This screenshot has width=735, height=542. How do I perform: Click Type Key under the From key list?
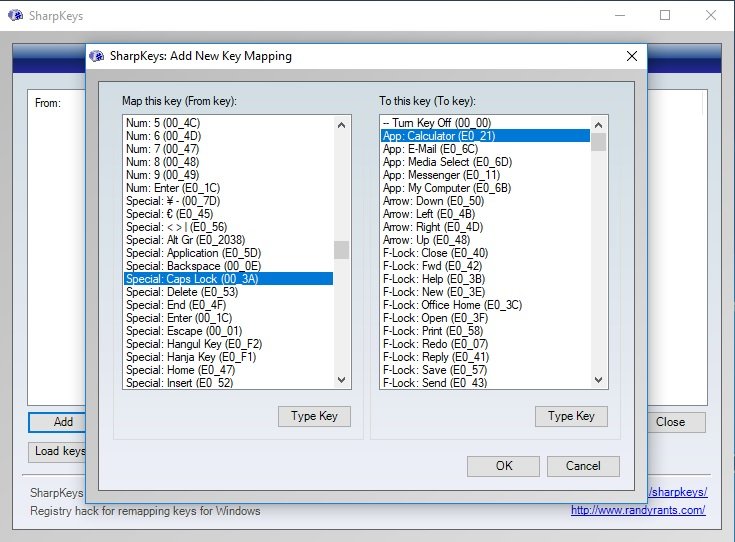[314, 416]
